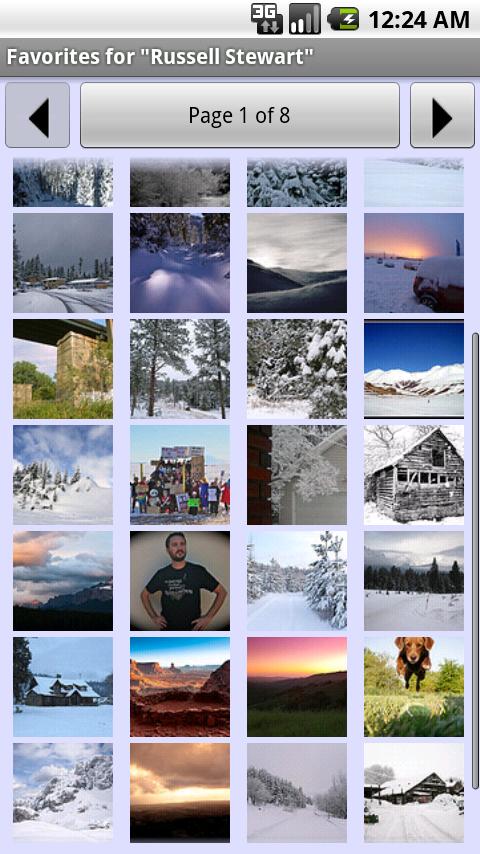Open the old wooden barn in snow photo
This screenshot has width=480, height=854.
tap(414, 475)
